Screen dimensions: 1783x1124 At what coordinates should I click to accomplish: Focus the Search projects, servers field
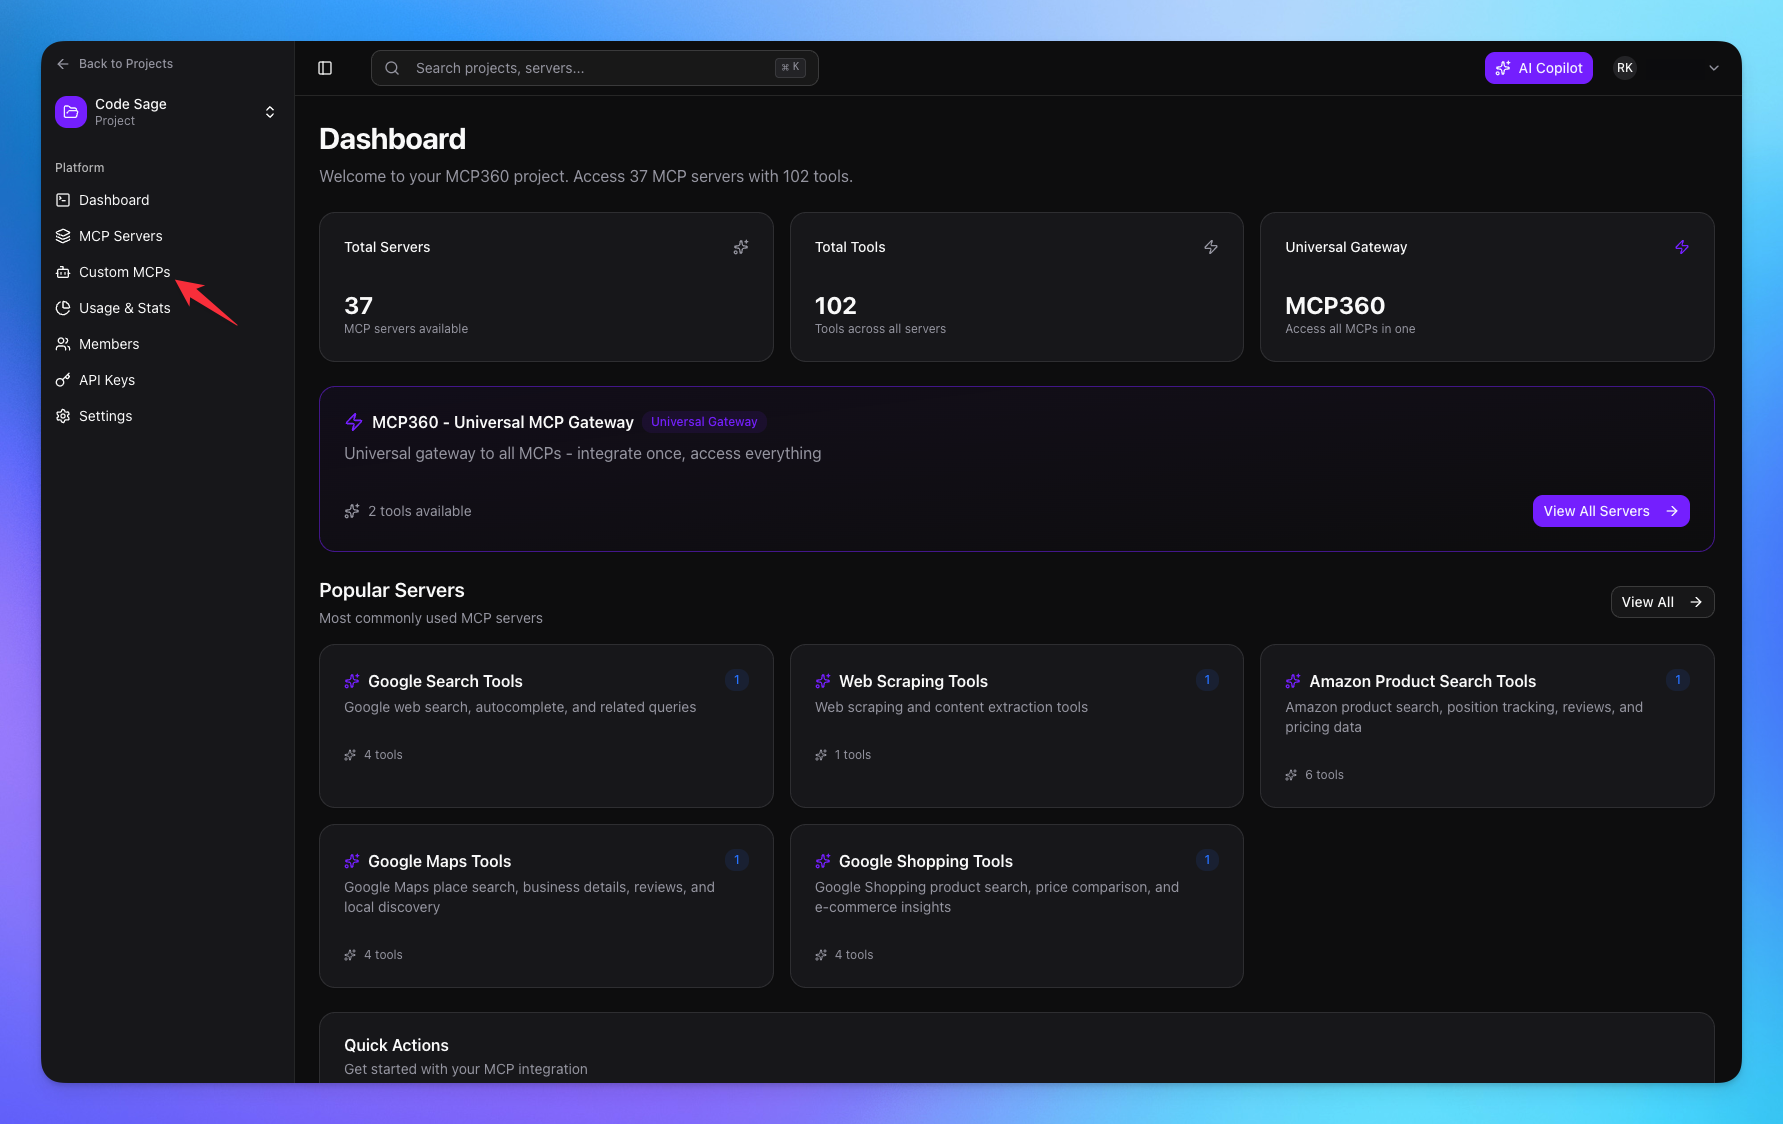(x=590, y=68)
